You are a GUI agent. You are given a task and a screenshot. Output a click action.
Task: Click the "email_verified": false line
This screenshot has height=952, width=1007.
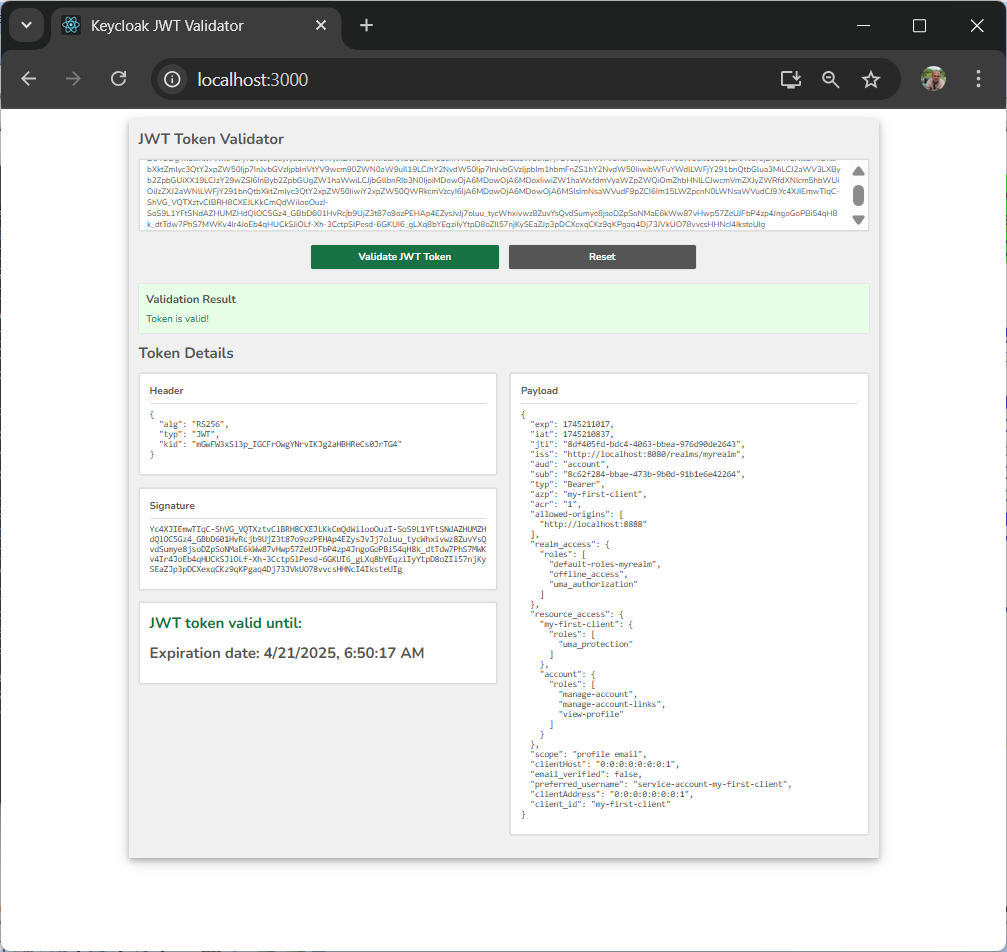coord(586,774)
